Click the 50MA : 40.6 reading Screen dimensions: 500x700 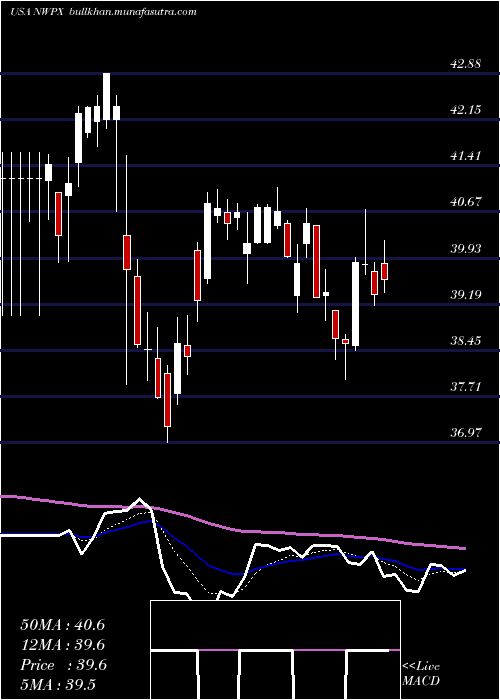[62, 625]
